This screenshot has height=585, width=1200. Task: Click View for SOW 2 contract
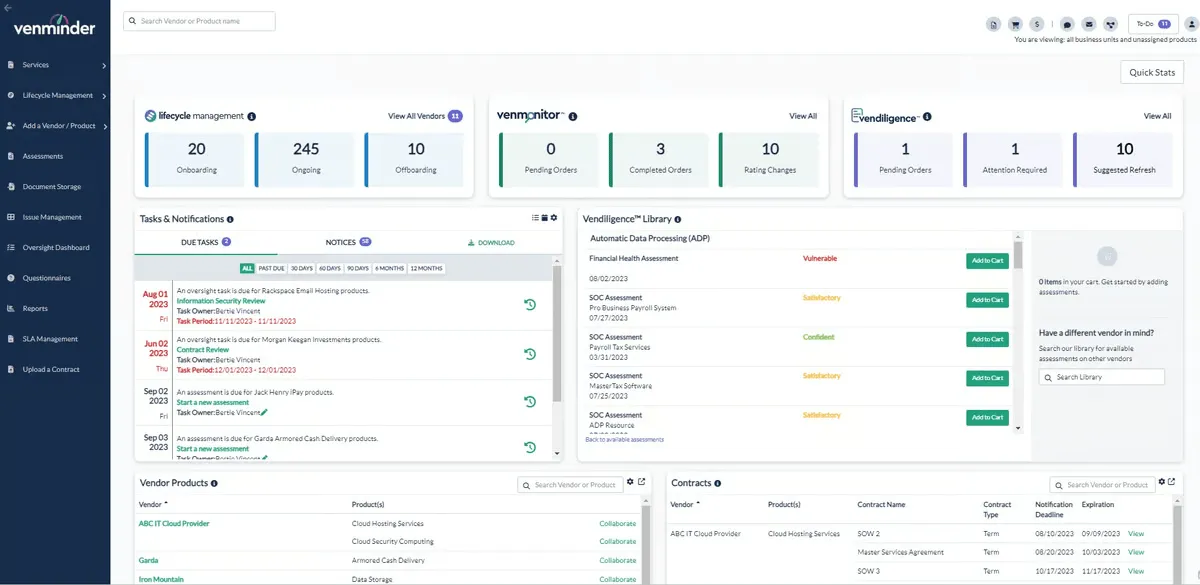point(1136,534)
